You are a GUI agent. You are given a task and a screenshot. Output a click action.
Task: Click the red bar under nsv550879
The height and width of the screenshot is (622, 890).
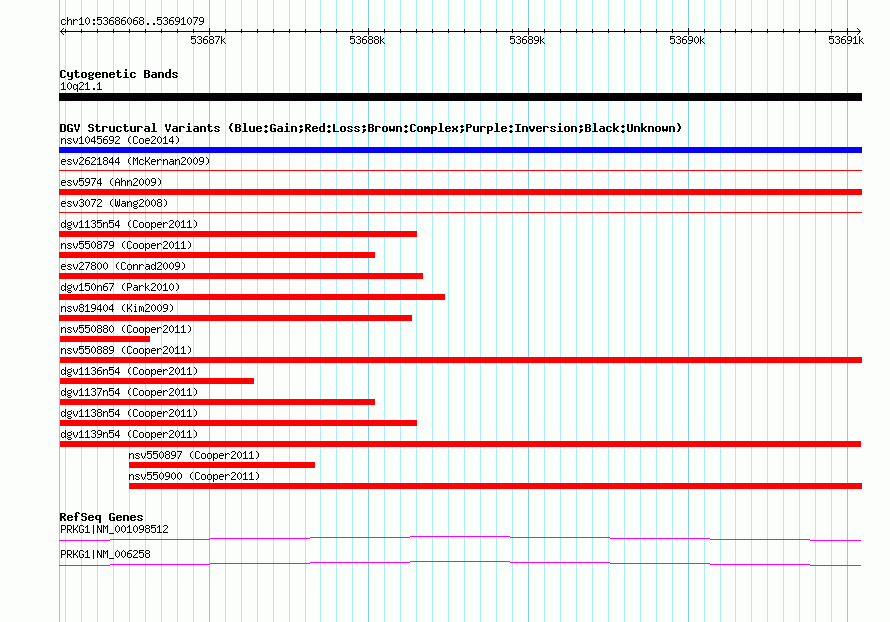click(x=217, y=255)
